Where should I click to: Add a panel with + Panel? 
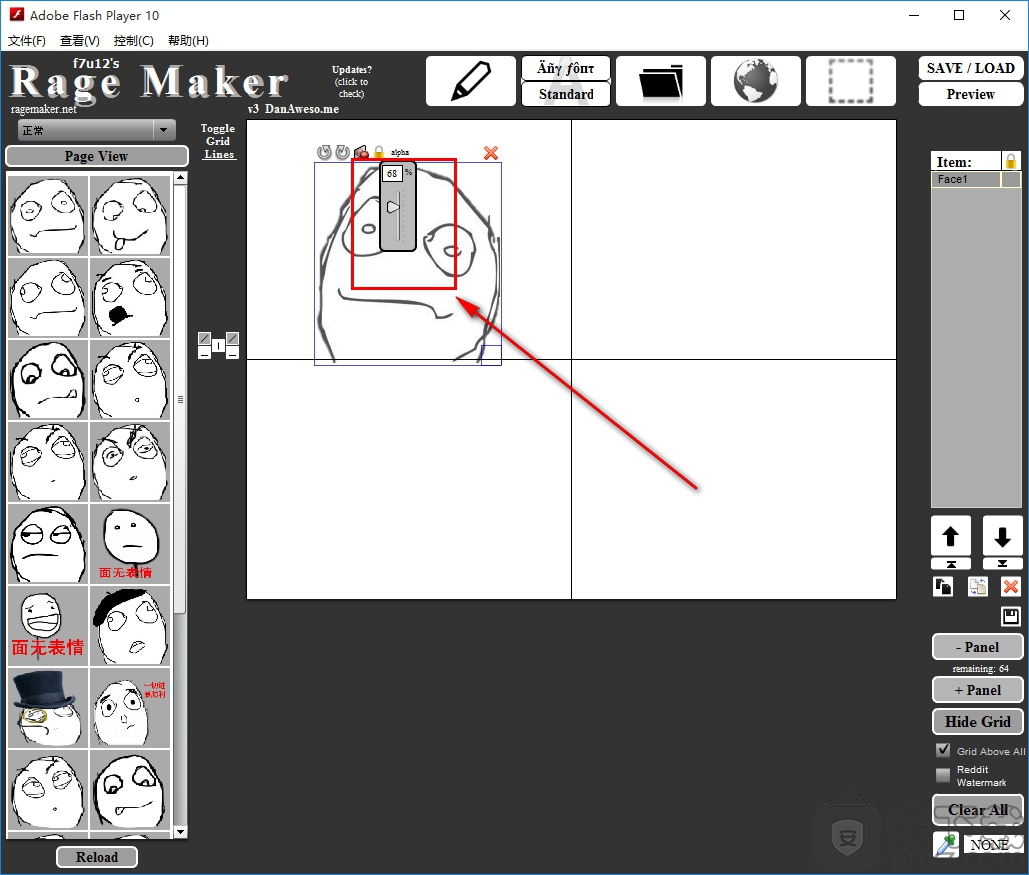[x=977, y=690]
